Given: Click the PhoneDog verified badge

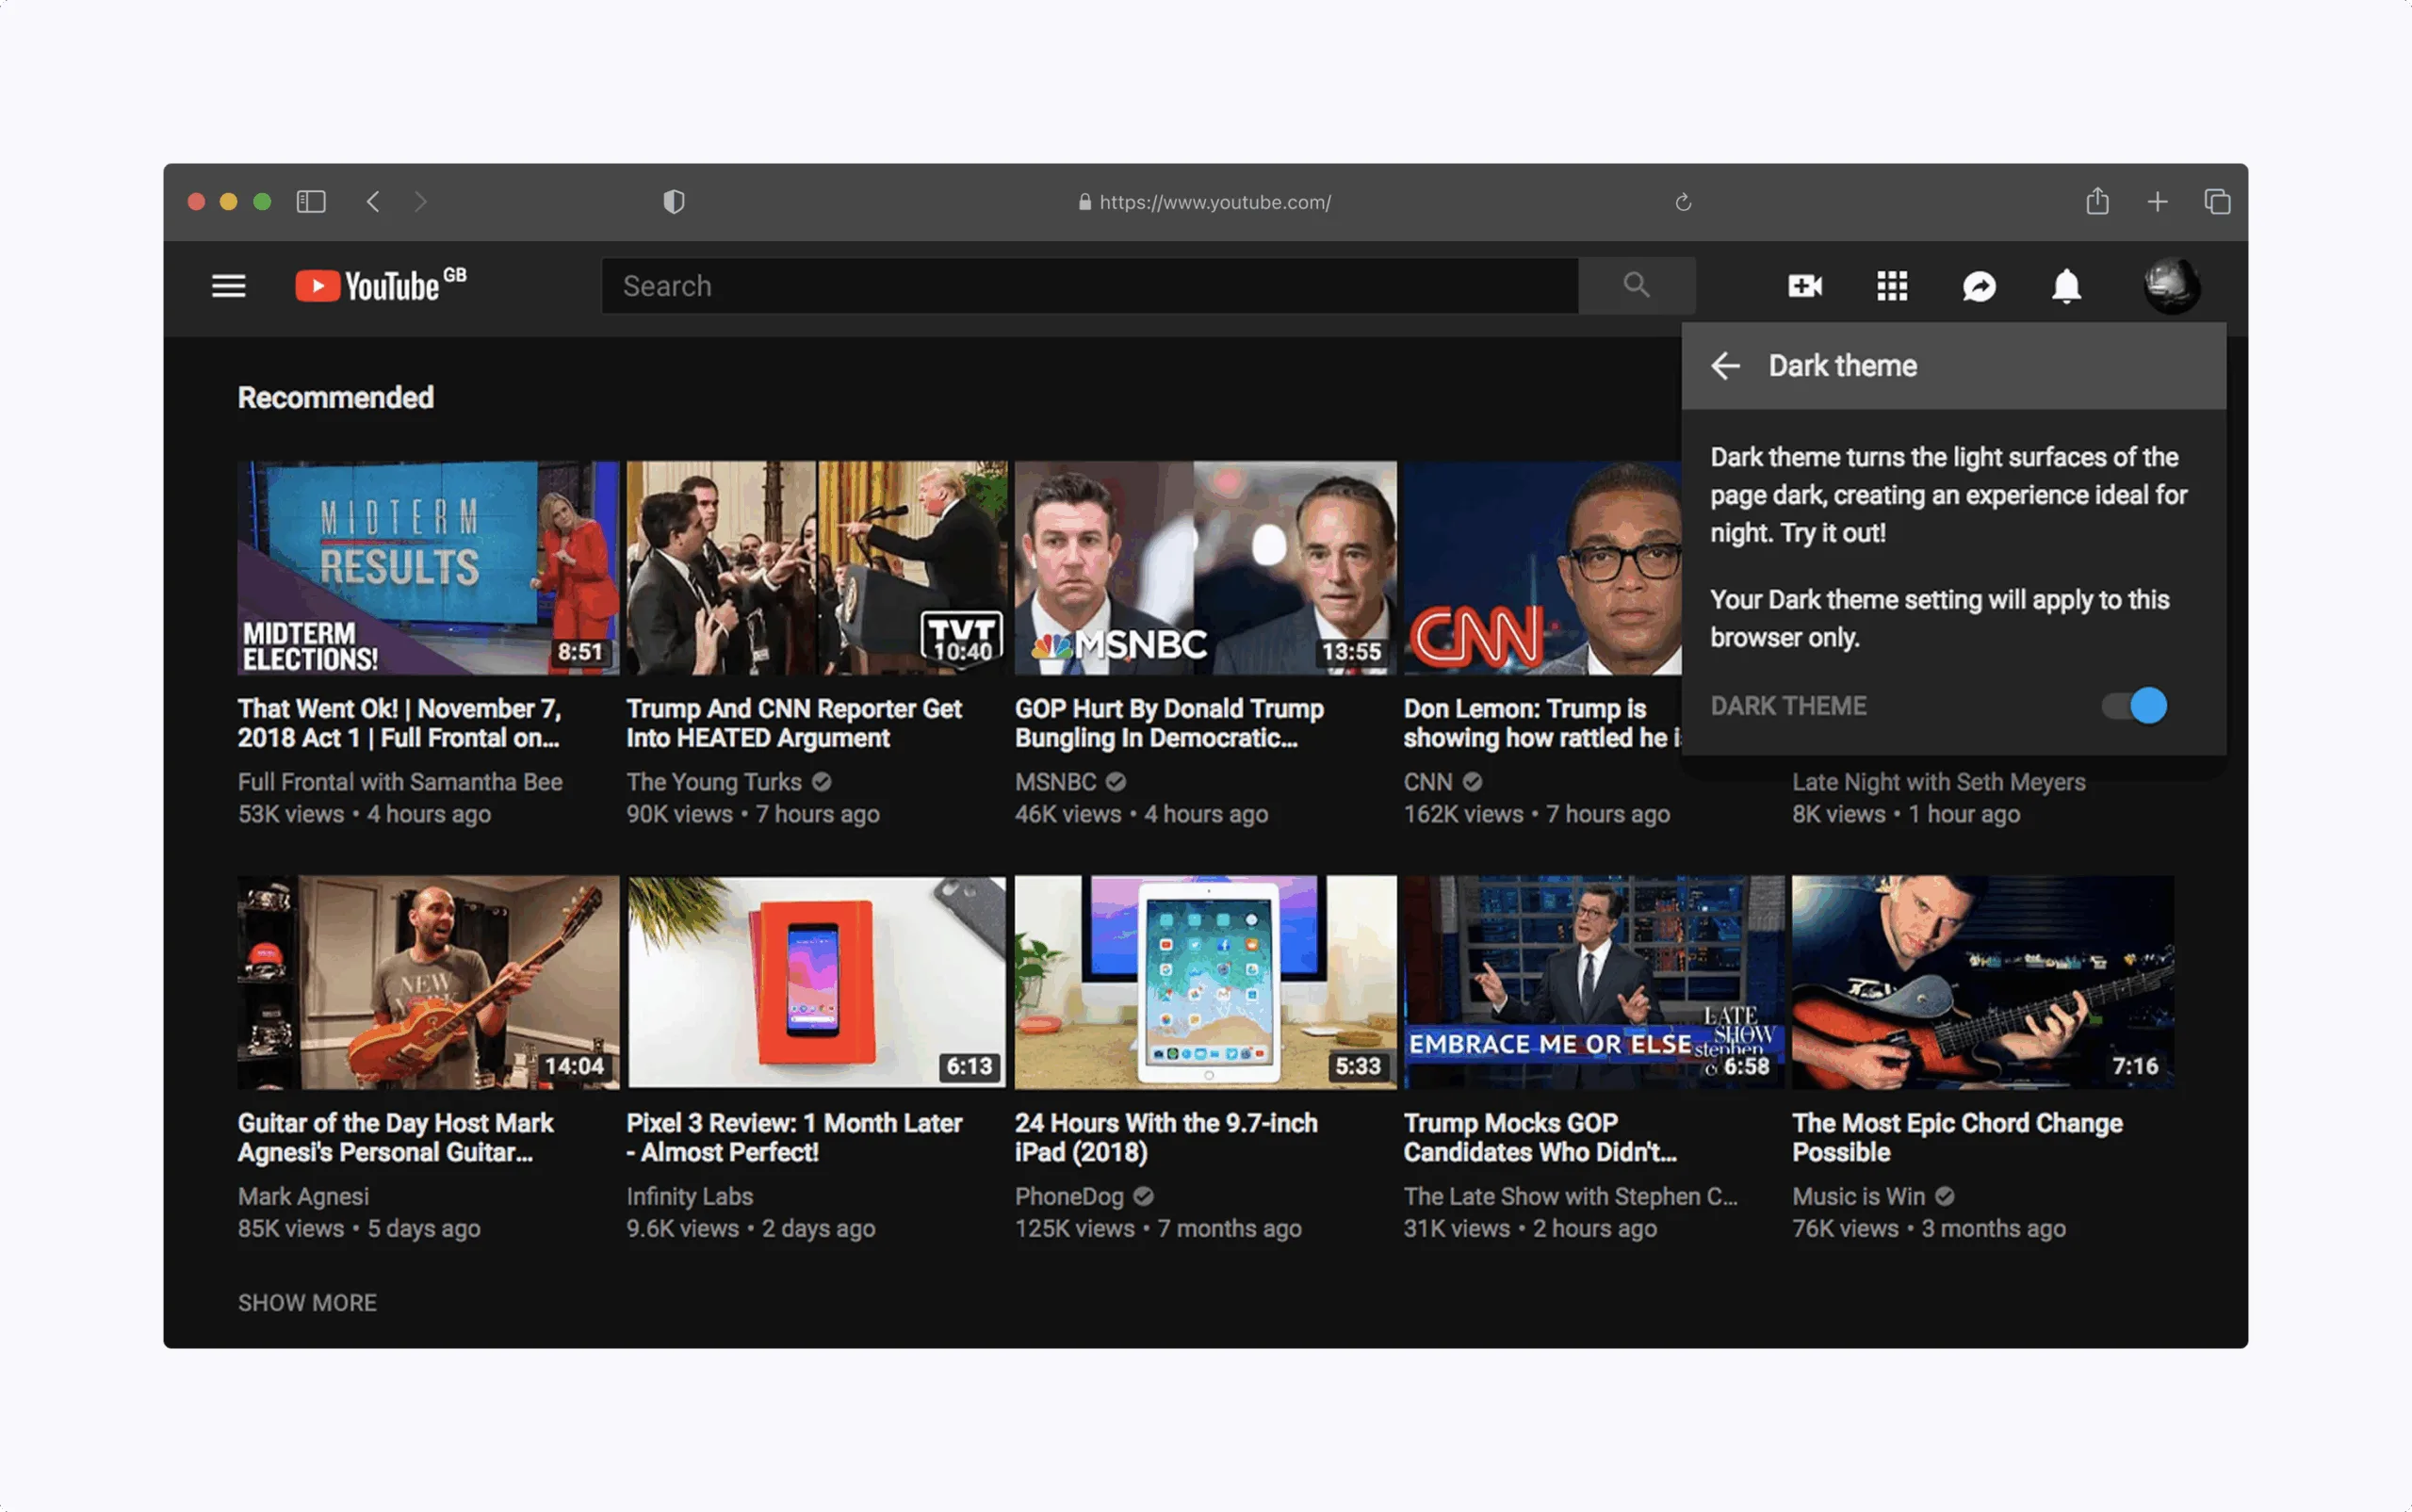Looking at the screenshot, I should (x=1144, y=1196).
